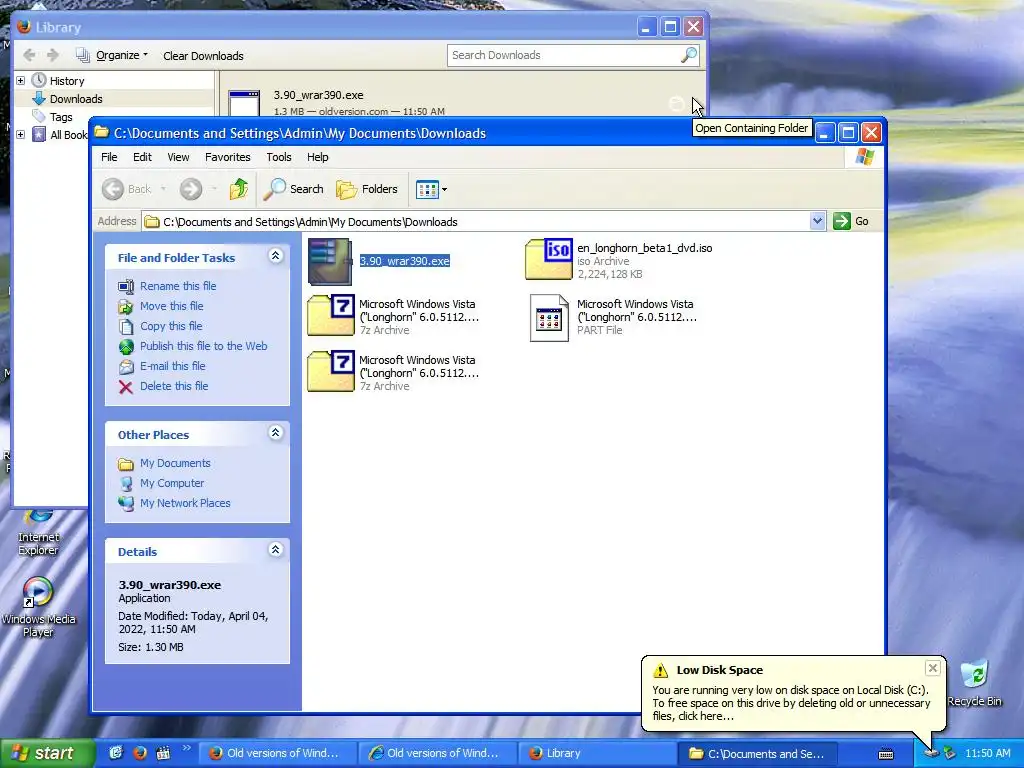
Task: Click the Show Desktop quick launch icon
Action: click(116, 753)
